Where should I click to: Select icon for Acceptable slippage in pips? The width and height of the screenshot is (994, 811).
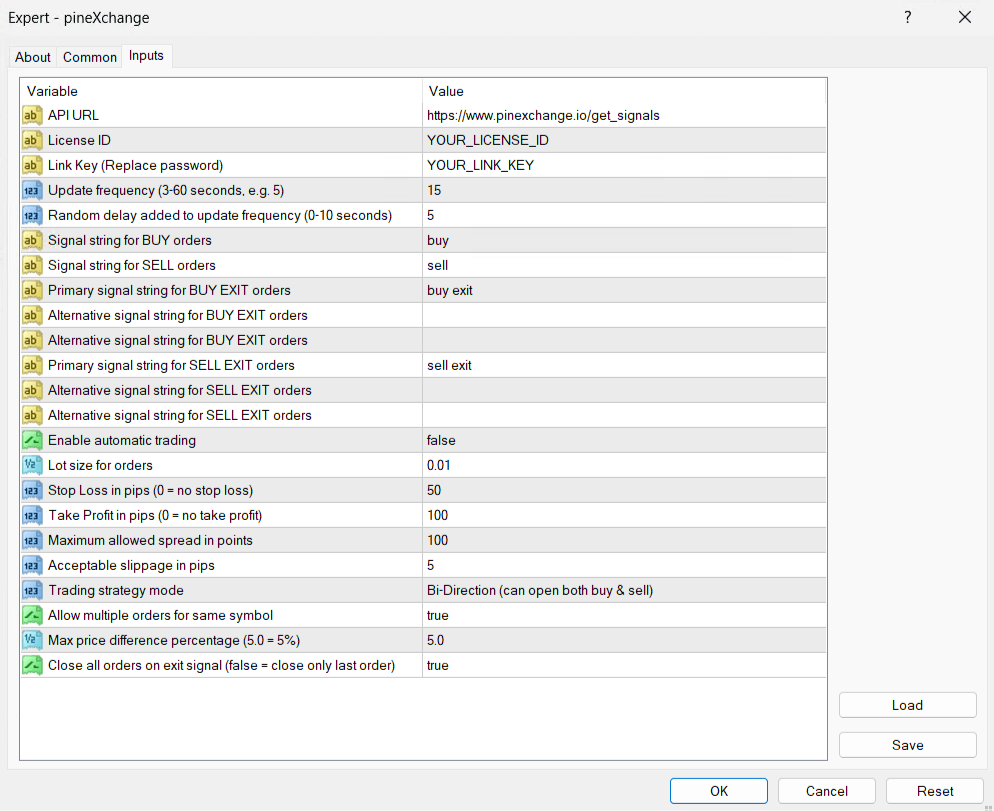(x=32, y=566)
